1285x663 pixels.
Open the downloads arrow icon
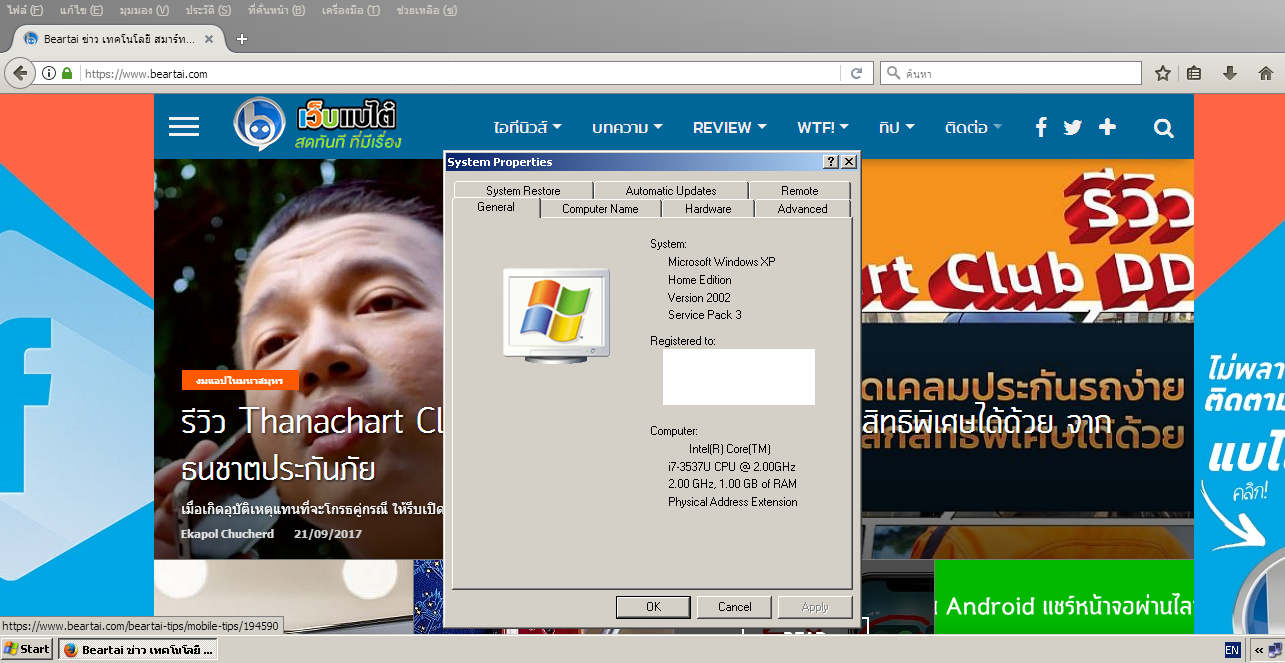[1230, 73]
